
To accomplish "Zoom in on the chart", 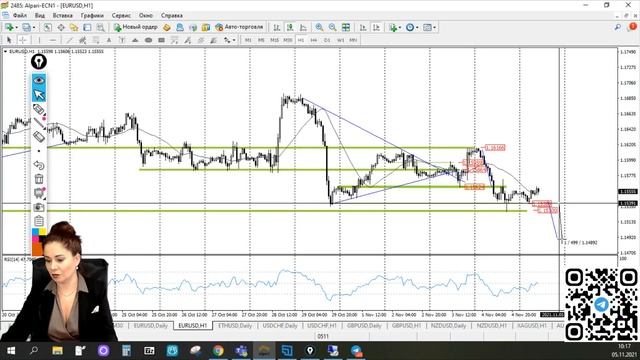I will coord(319,27).
